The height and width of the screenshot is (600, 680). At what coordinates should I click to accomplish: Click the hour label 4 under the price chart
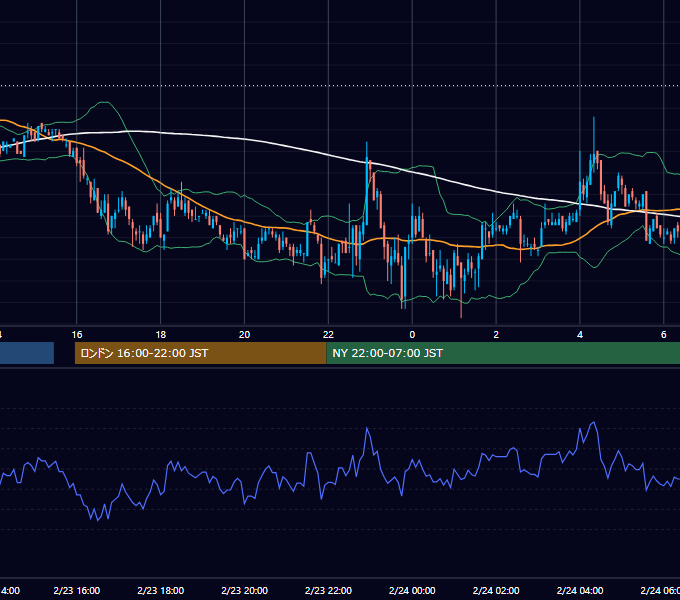point(580,334)
